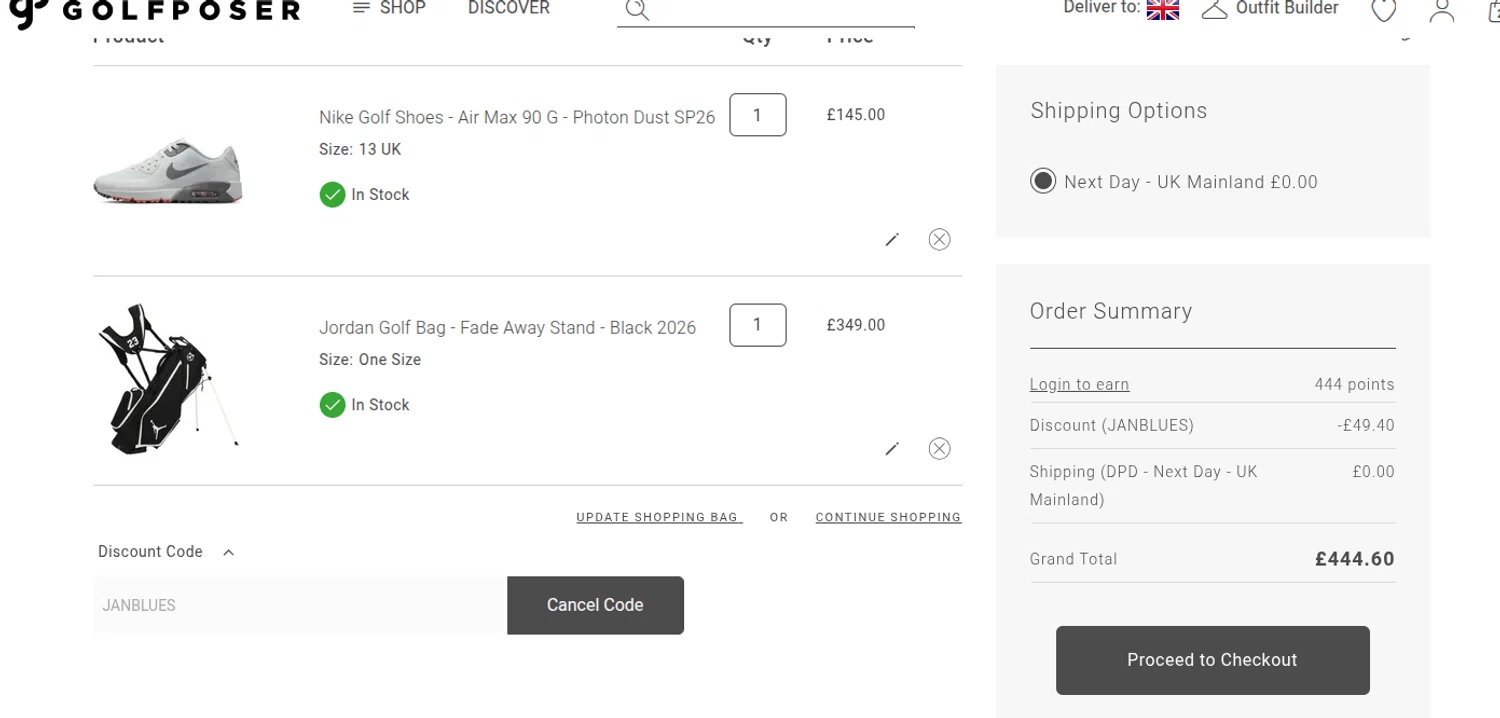Open the Jordan Golf Bag thumbnail

click(168, 377)
